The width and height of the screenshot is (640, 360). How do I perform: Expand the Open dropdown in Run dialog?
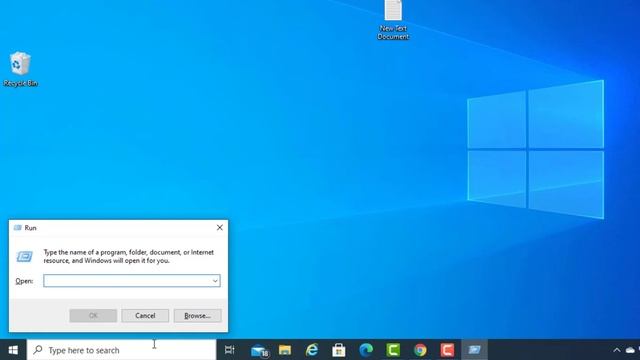point(215,281)
